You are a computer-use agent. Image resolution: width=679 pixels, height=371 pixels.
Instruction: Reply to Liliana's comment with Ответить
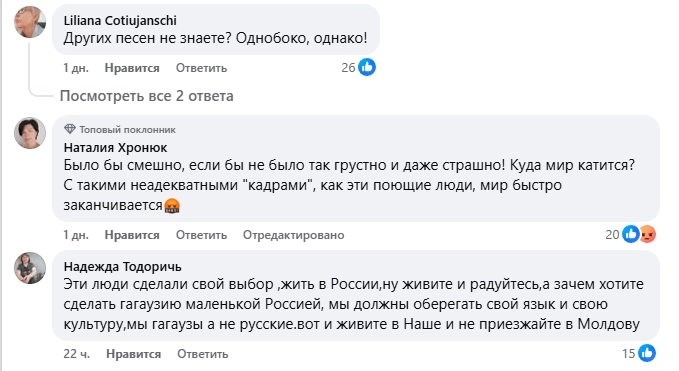pyautogui.click(x=201, y=68)
